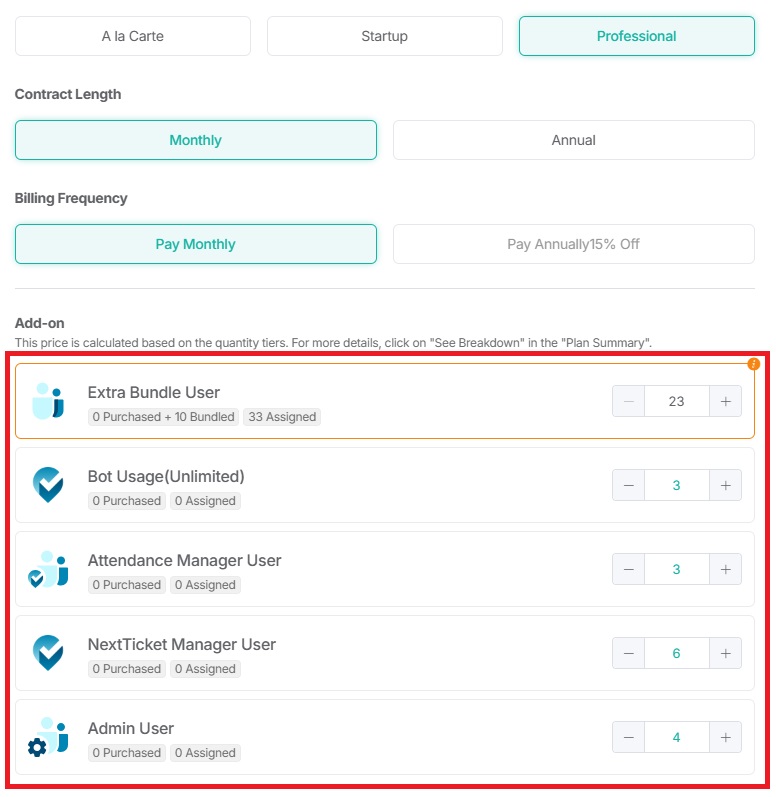The height and width of the screenshot is (797, 776).
Task: Increase Attendance Manager User quantity
Action: pos(726,569)
